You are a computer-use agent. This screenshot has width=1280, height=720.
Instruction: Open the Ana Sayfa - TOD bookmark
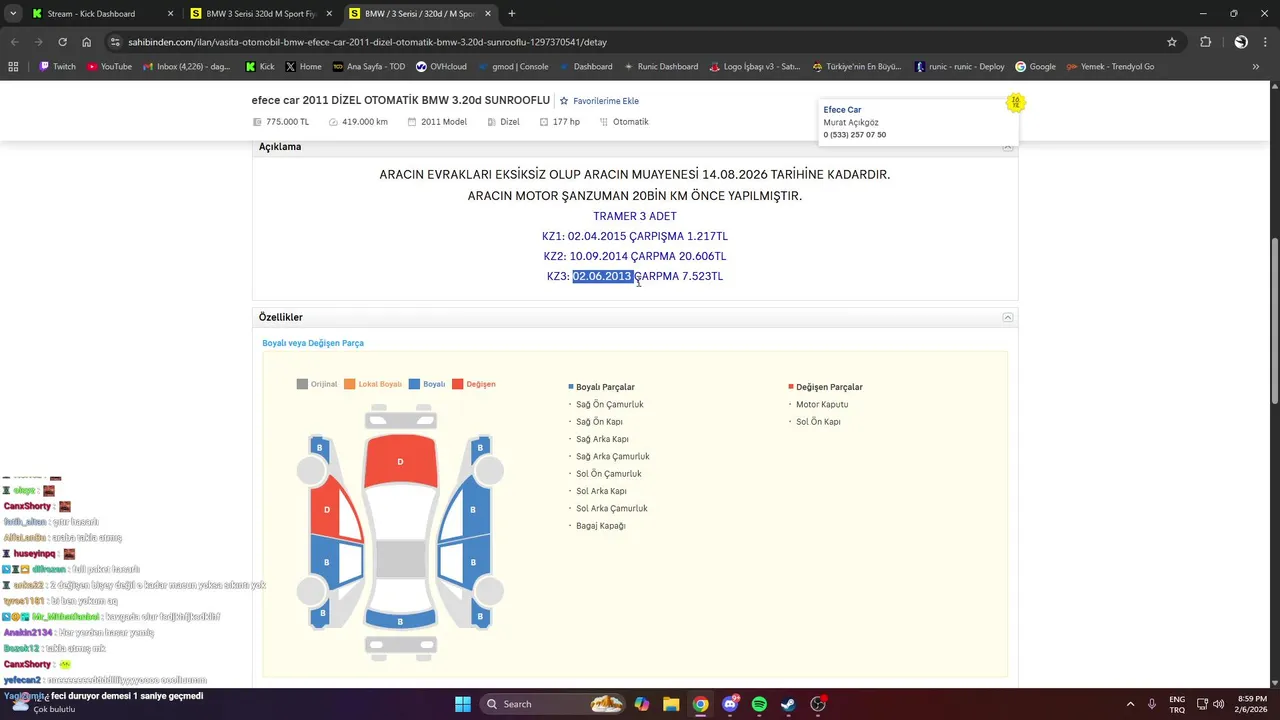[369, 67]
